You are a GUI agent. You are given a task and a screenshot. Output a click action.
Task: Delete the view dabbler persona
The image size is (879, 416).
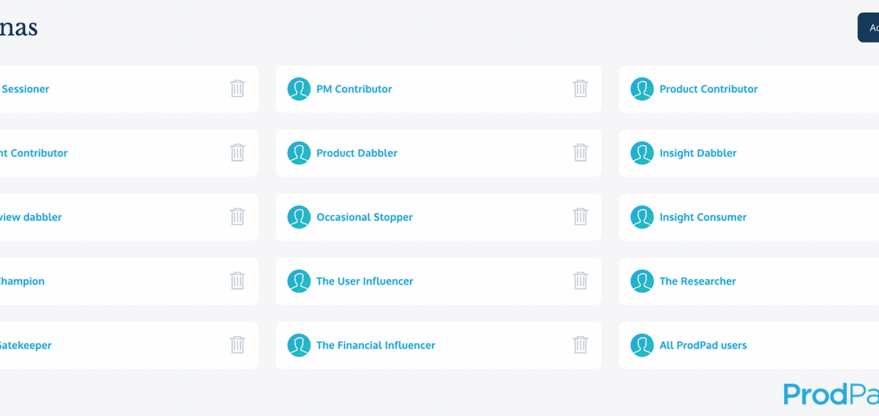click(237, 217)
